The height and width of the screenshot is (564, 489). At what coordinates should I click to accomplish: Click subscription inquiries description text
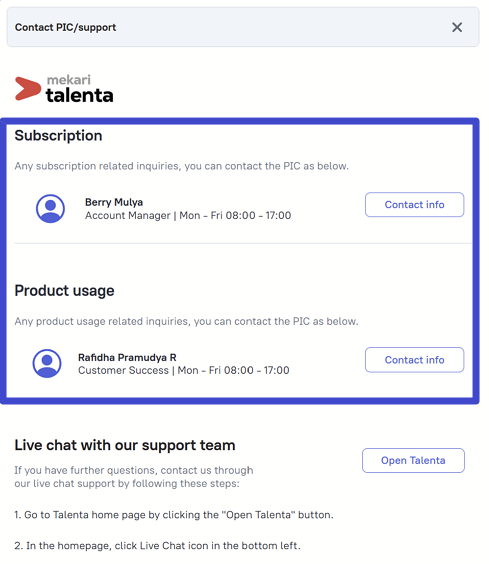click(182, 166)
